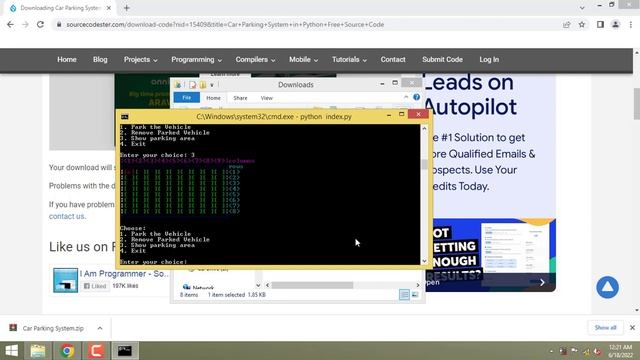Open File Explorer from the taskbar

(38, 351)
